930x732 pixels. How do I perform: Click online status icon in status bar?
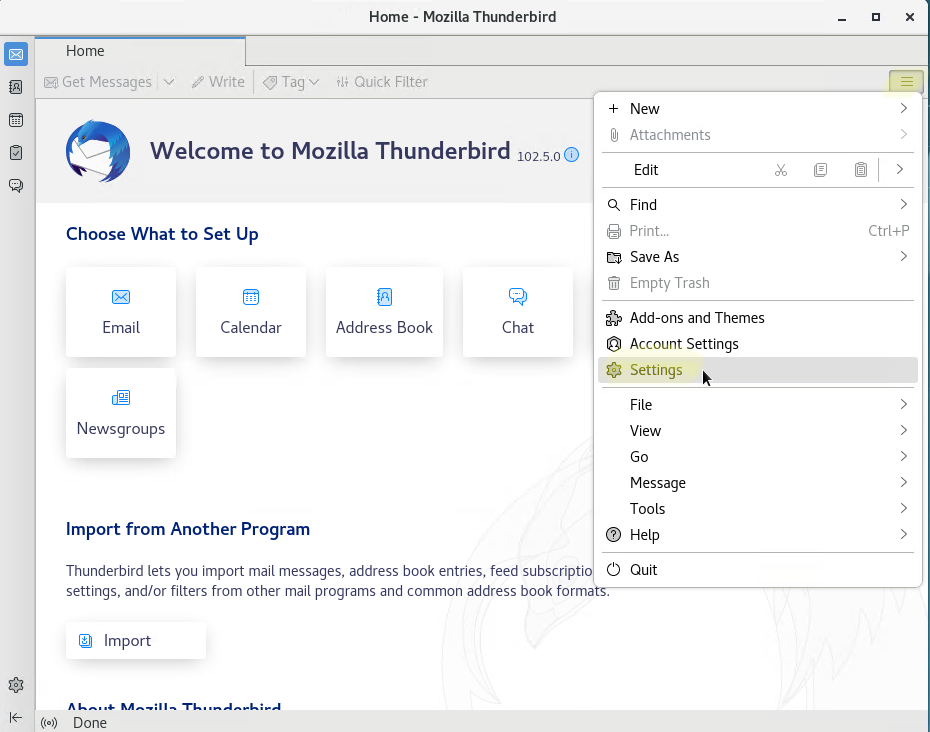pos(49,723)
